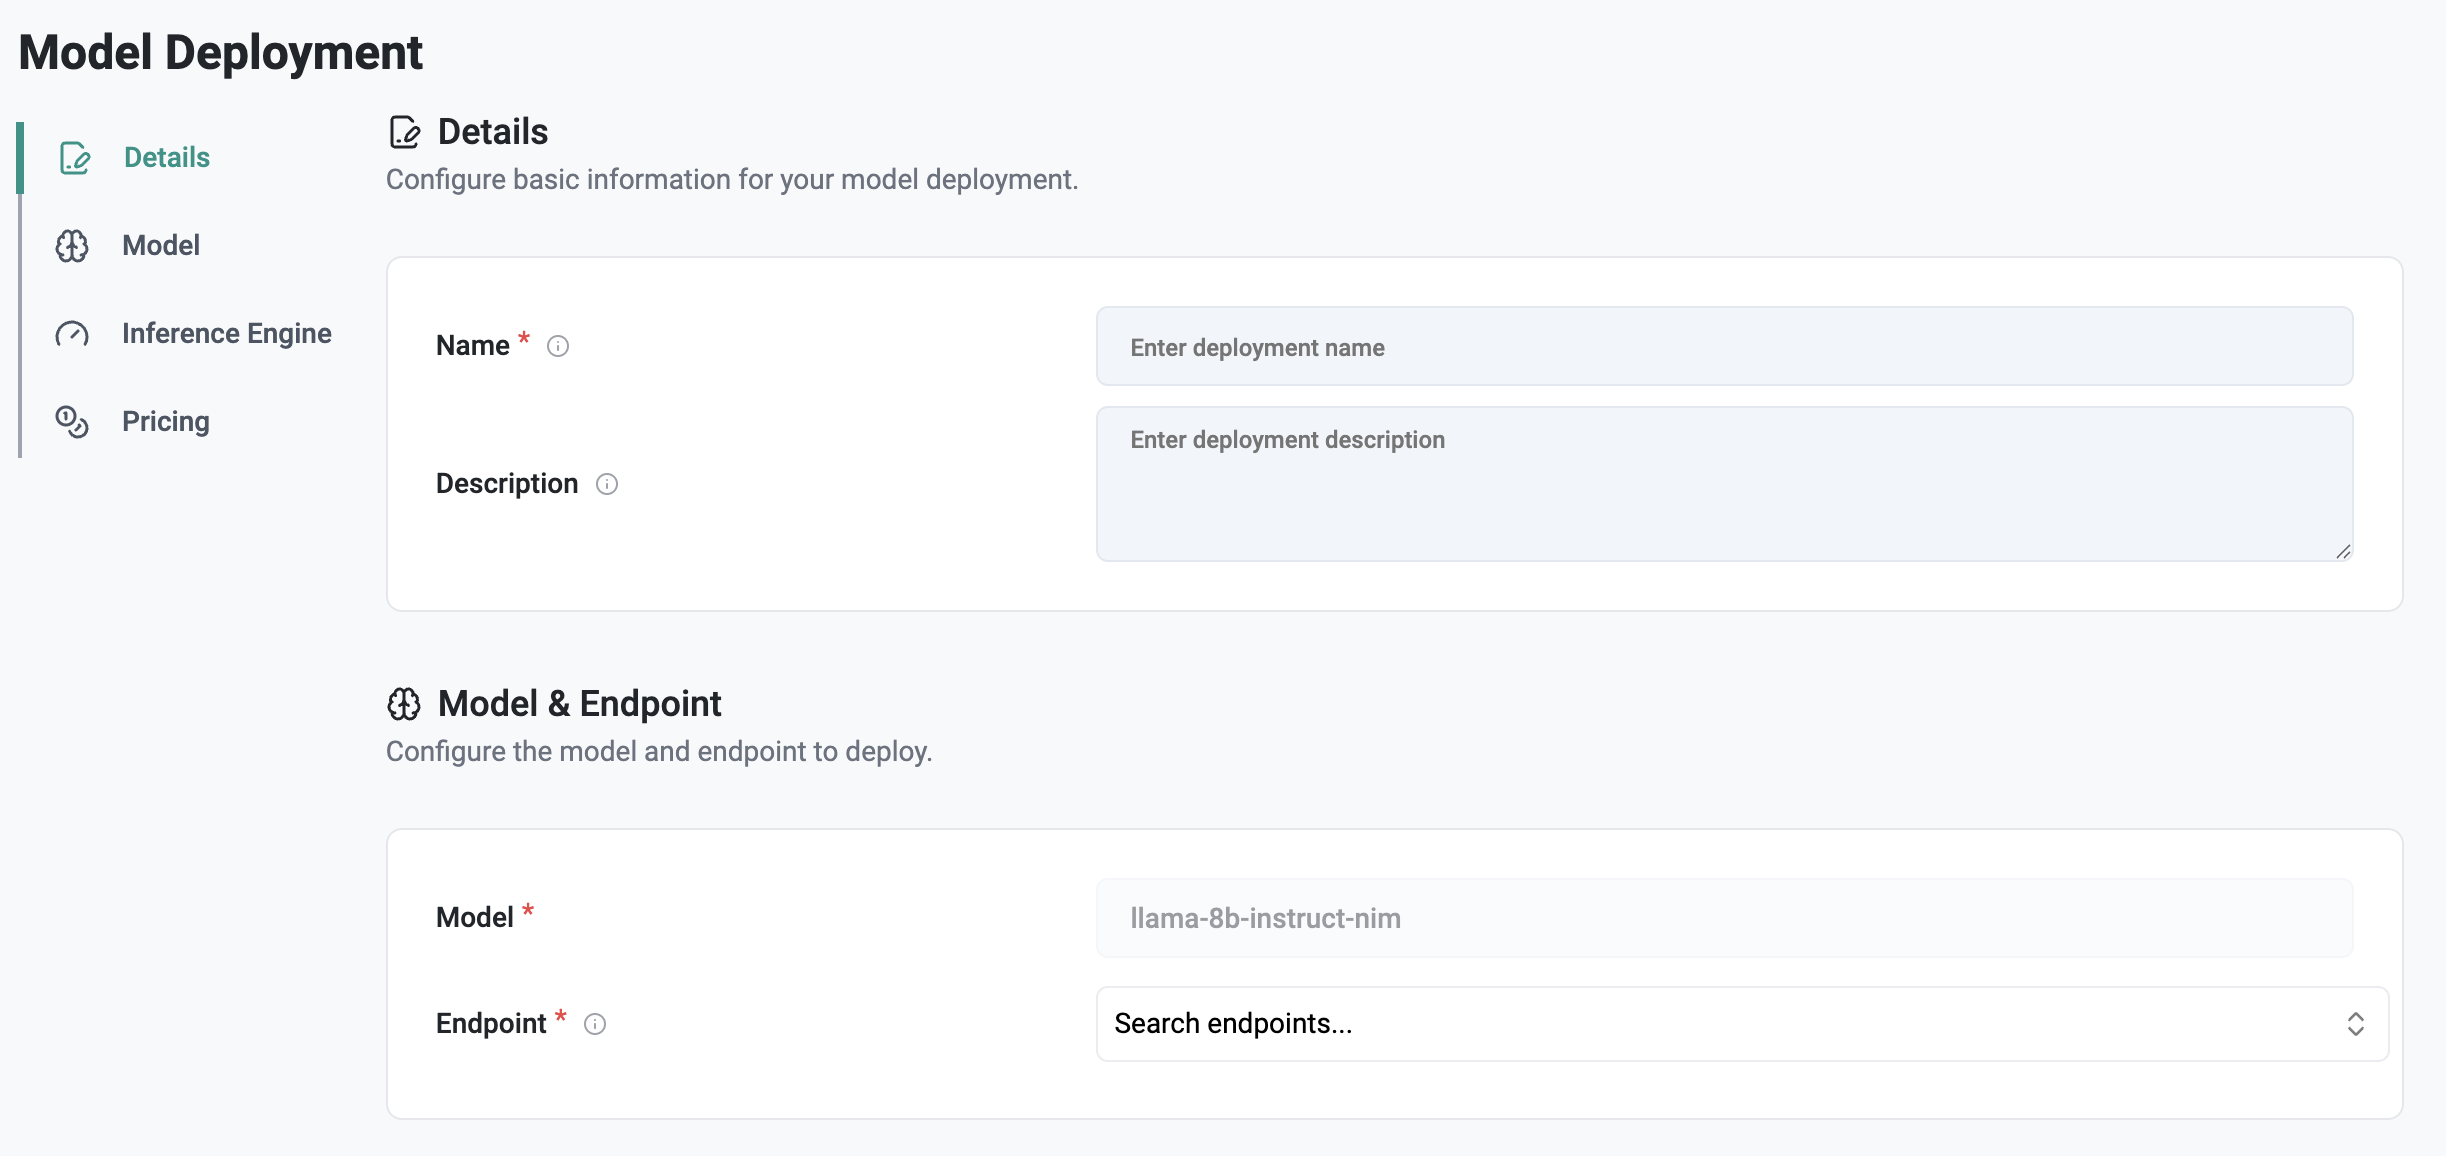This screenshot has height=1156, width=2446.
Task: Click the info icon beside Description label
Action: 607,484
